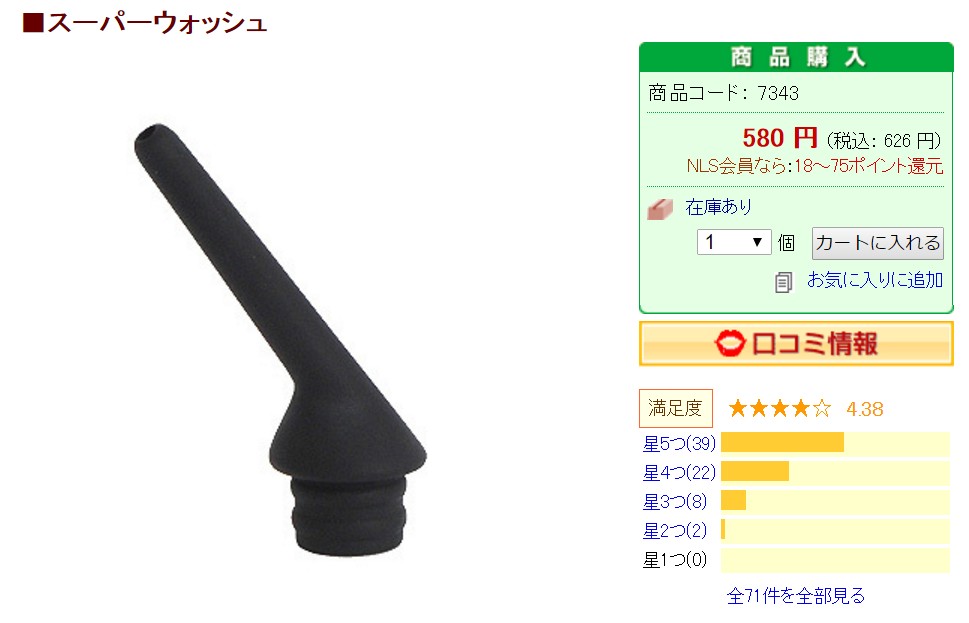
Task: Filter reviews by 星3つ(8)
Action: pyautogui.click(x=675, y=501)
